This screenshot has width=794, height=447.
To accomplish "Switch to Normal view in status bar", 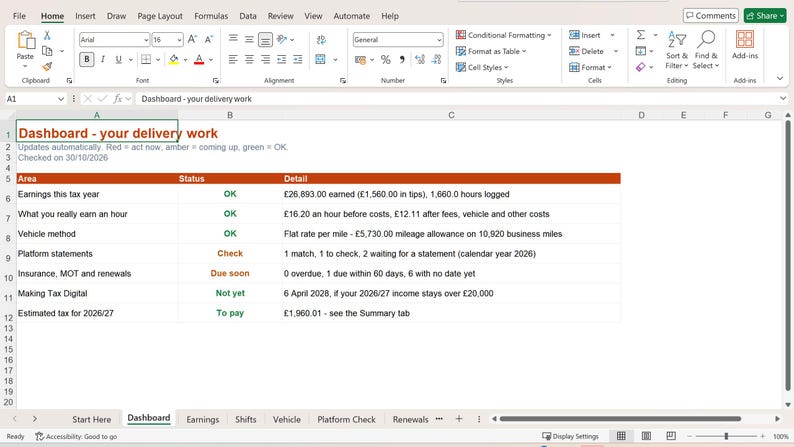I will pyautogui.click(x=621, y=436).
